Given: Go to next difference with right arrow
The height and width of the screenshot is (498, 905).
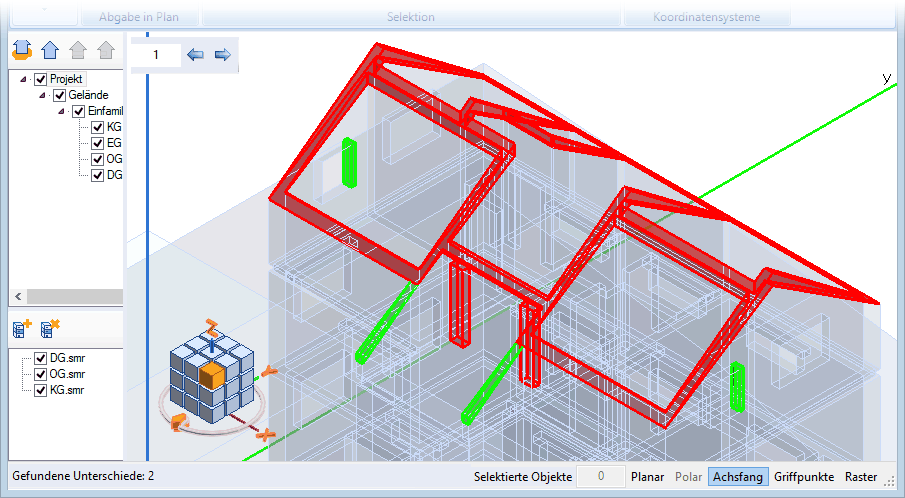Looking at the screenshot, I should tap(222, 55).
